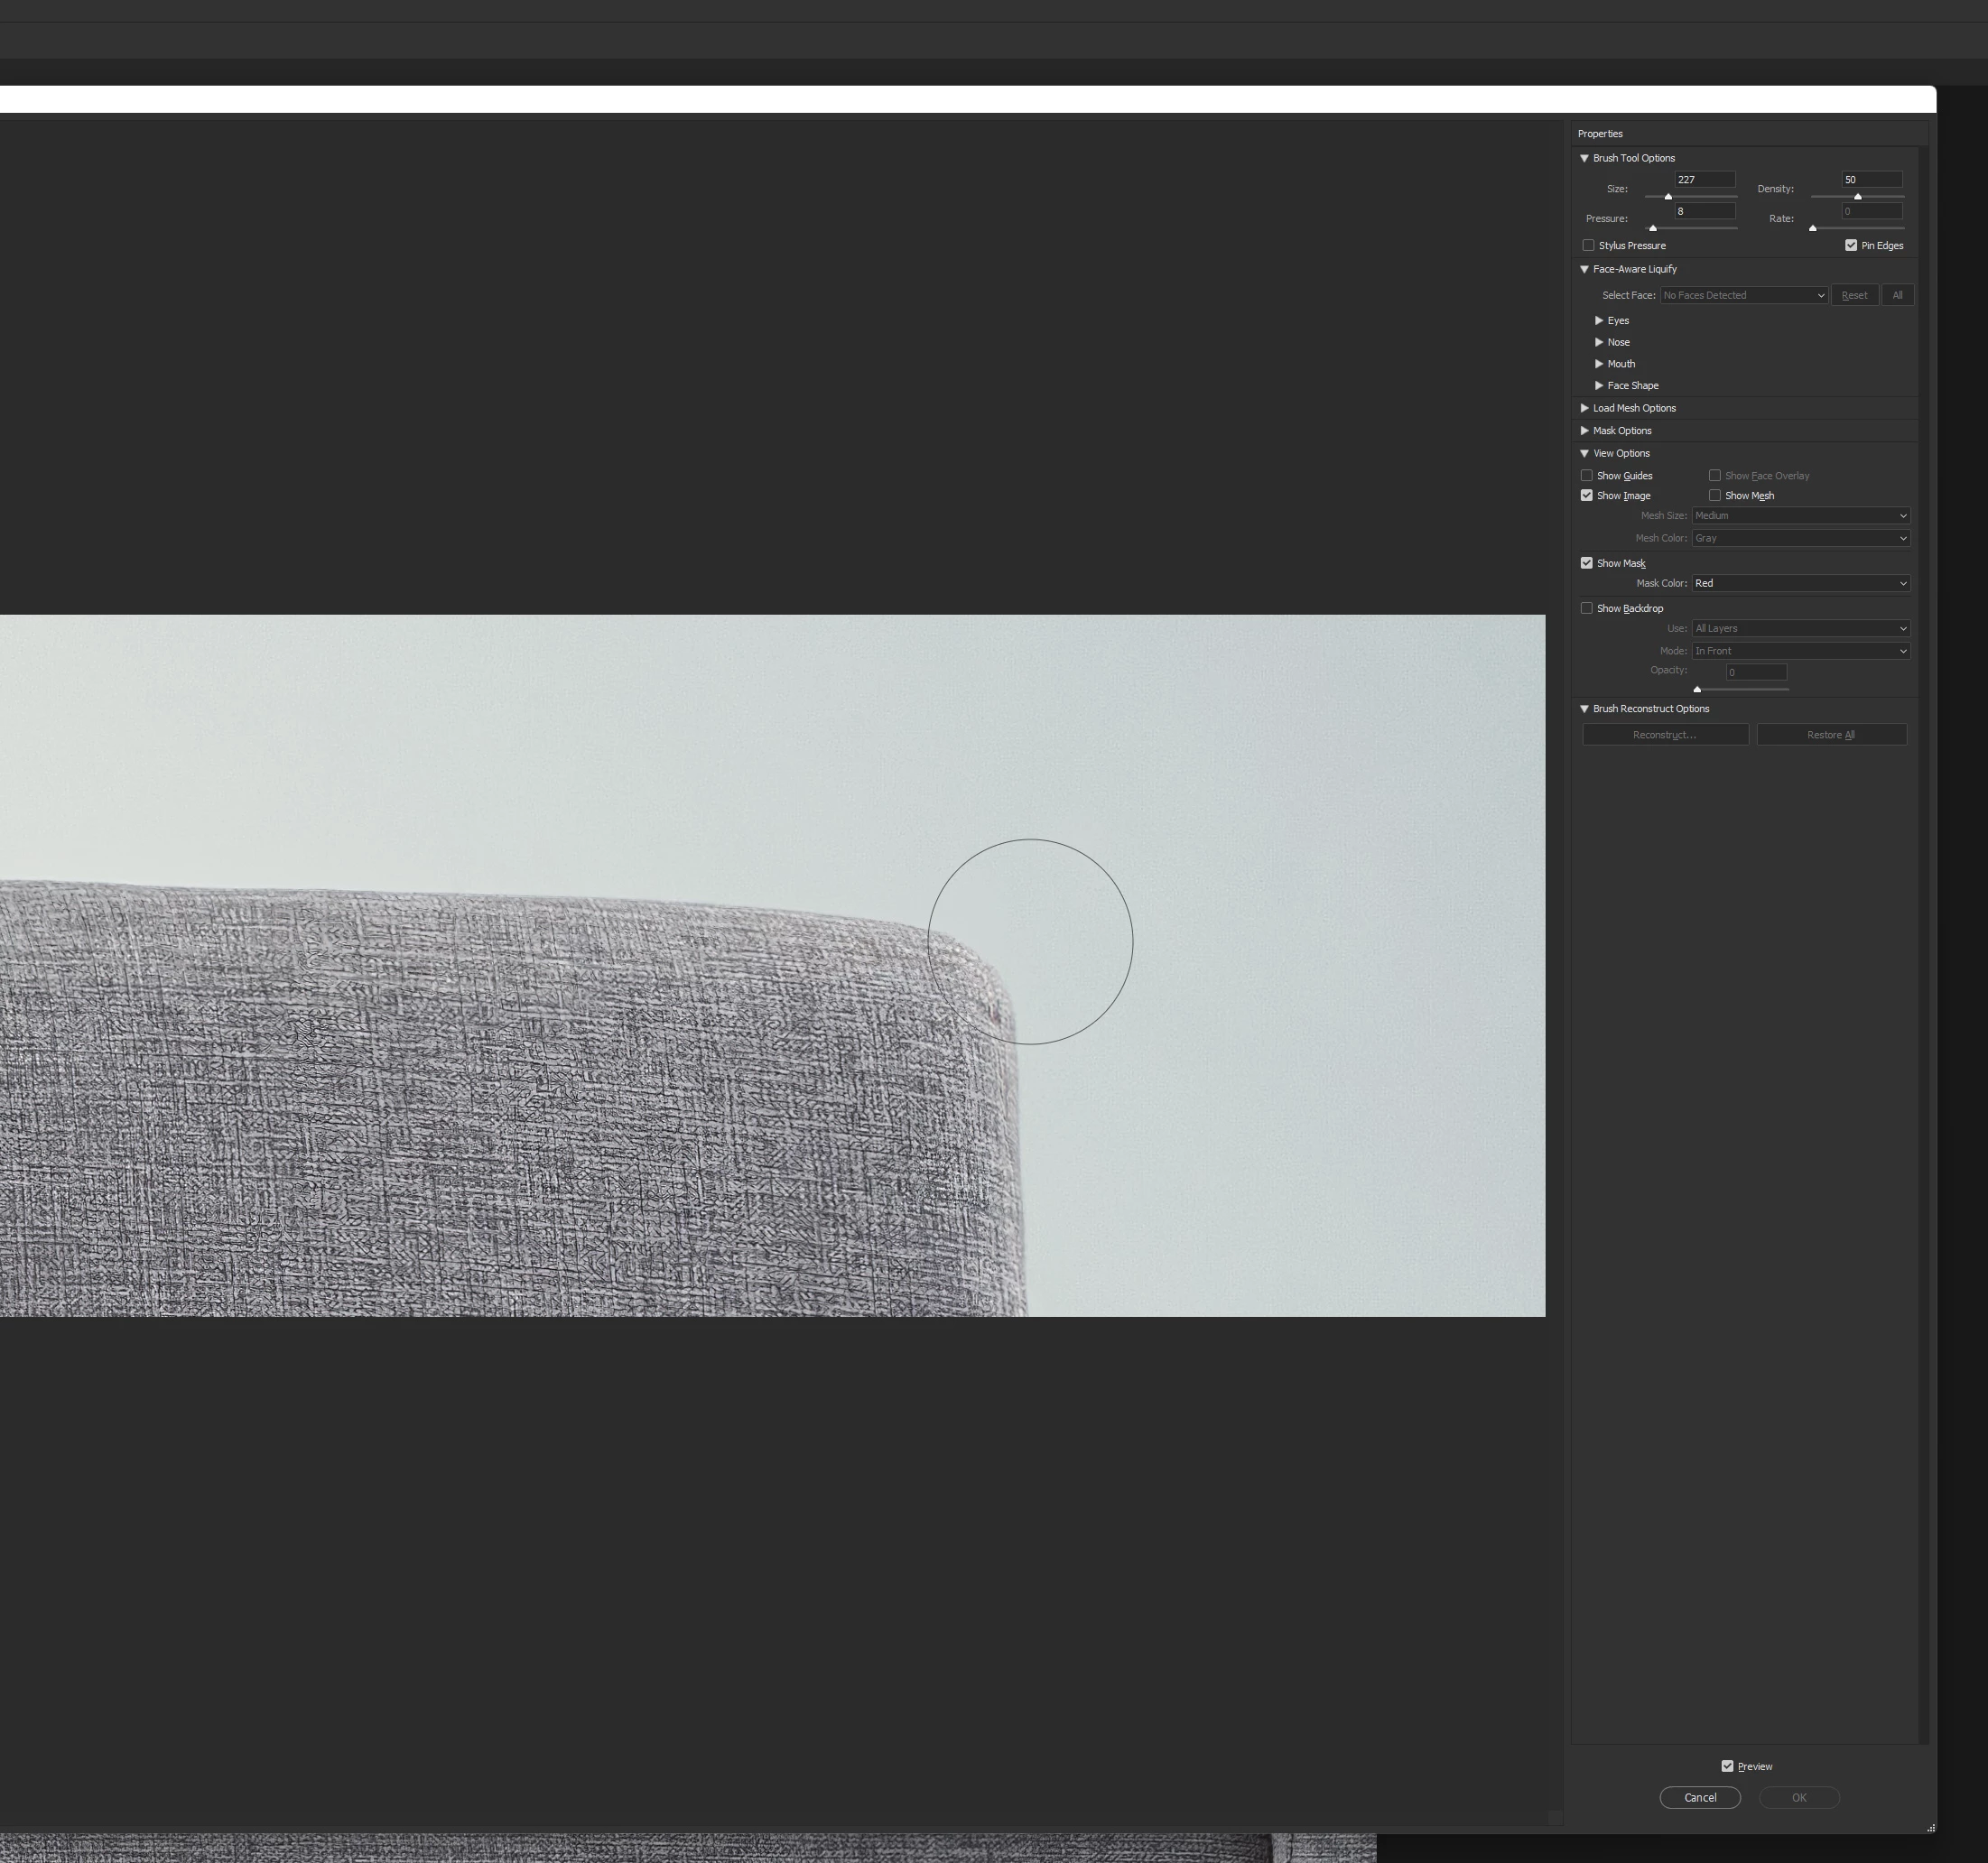1988x1863 pixels.
Task: Expand Load Mesh Options
Action: [x=1584, y=408]
